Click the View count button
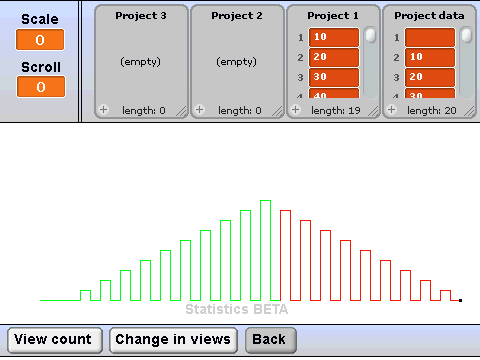The image size is (480, 360). 55,340
